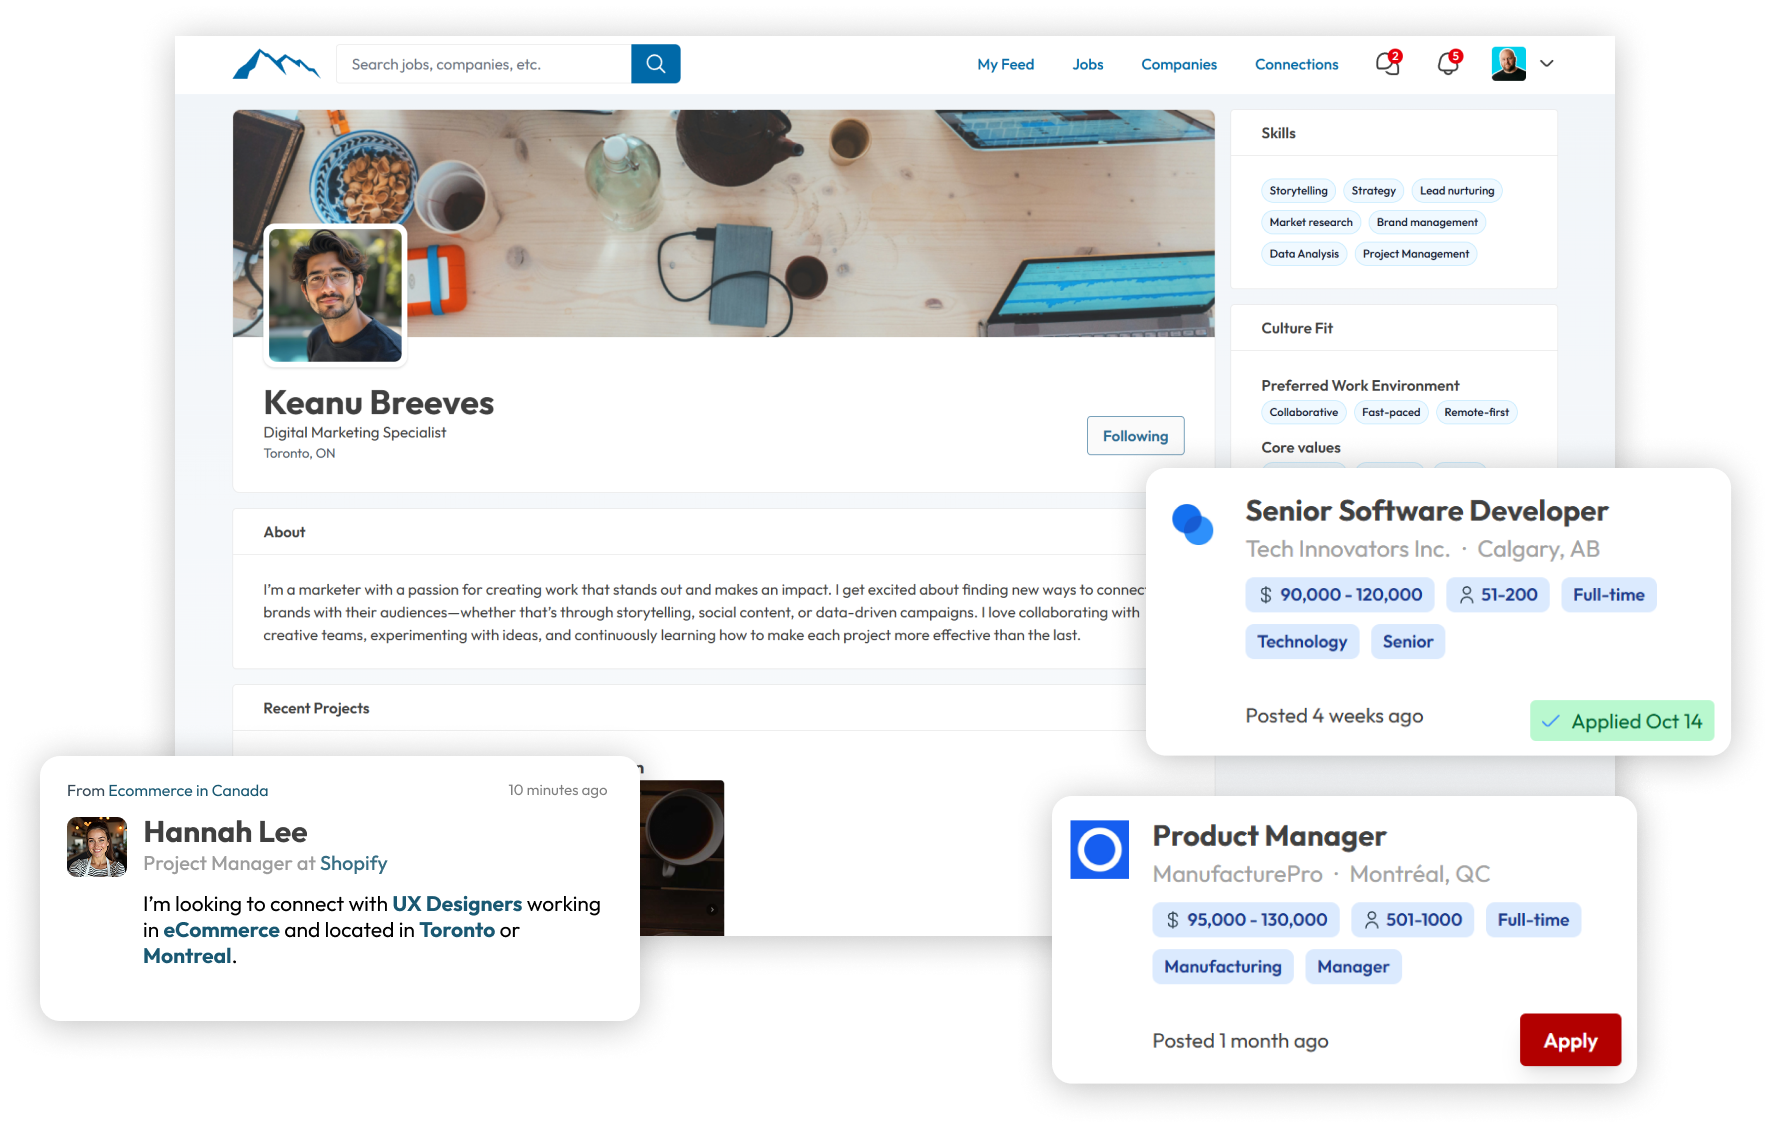Image resolution: width=1772 pixels, height=1128 pixels.
Task: Open the Shopify link in Hannah's post
Action: coord(353,863)
